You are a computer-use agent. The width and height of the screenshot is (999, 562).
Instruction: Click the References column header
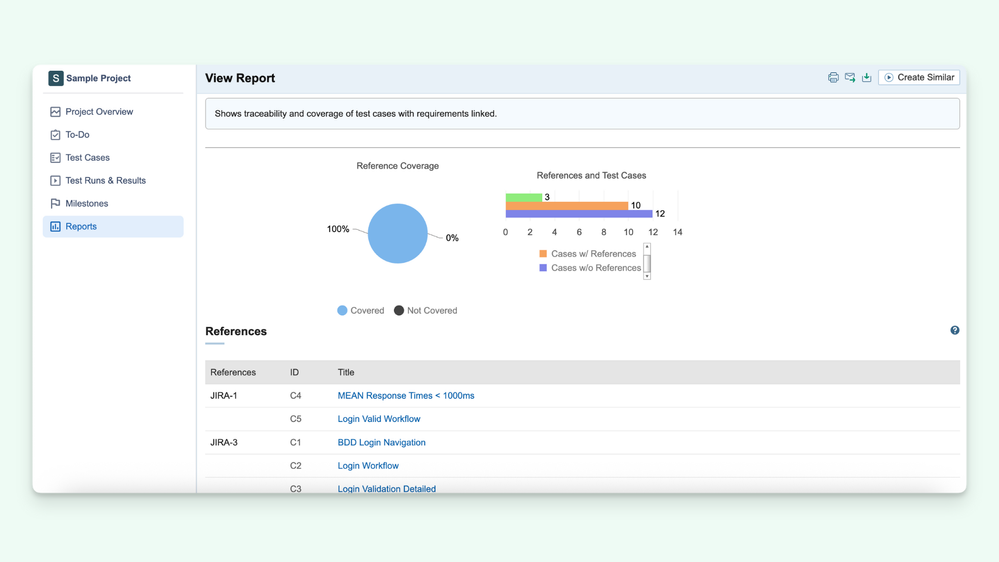coord(233,373)
